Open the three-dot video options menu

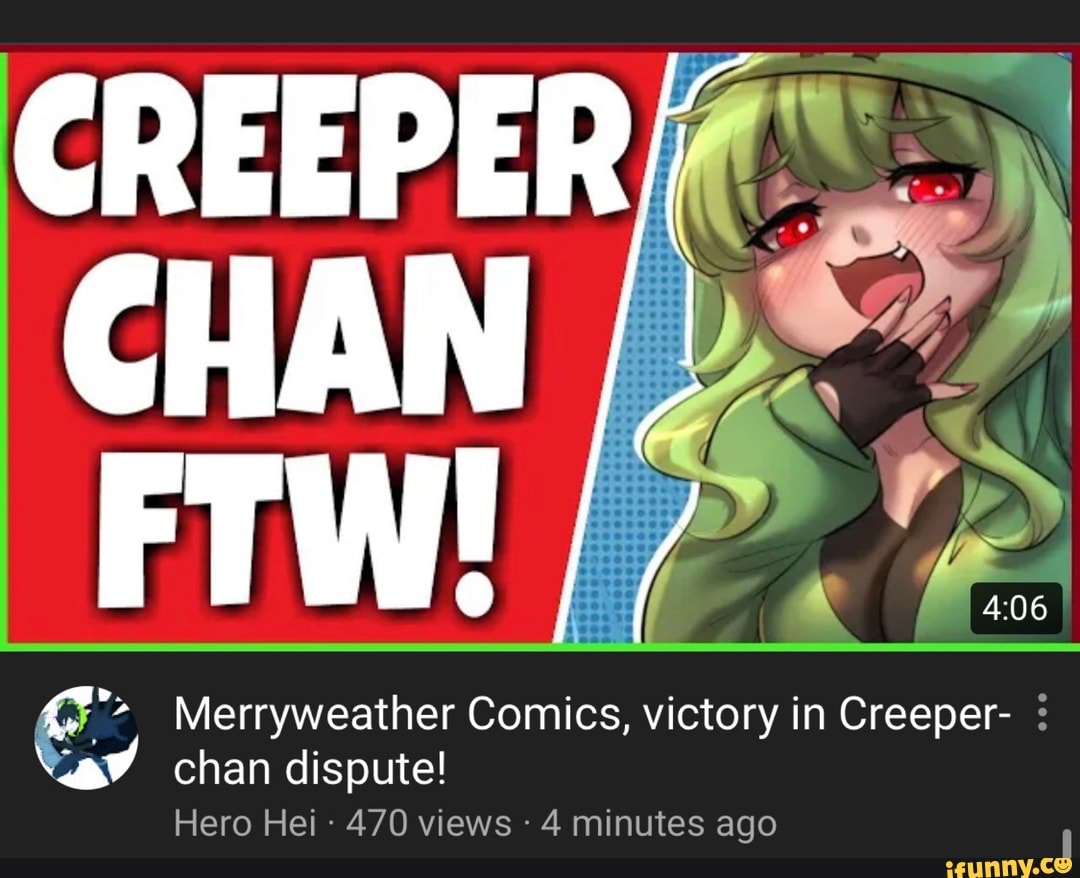pyautogui.click(x=1042, y=712)
